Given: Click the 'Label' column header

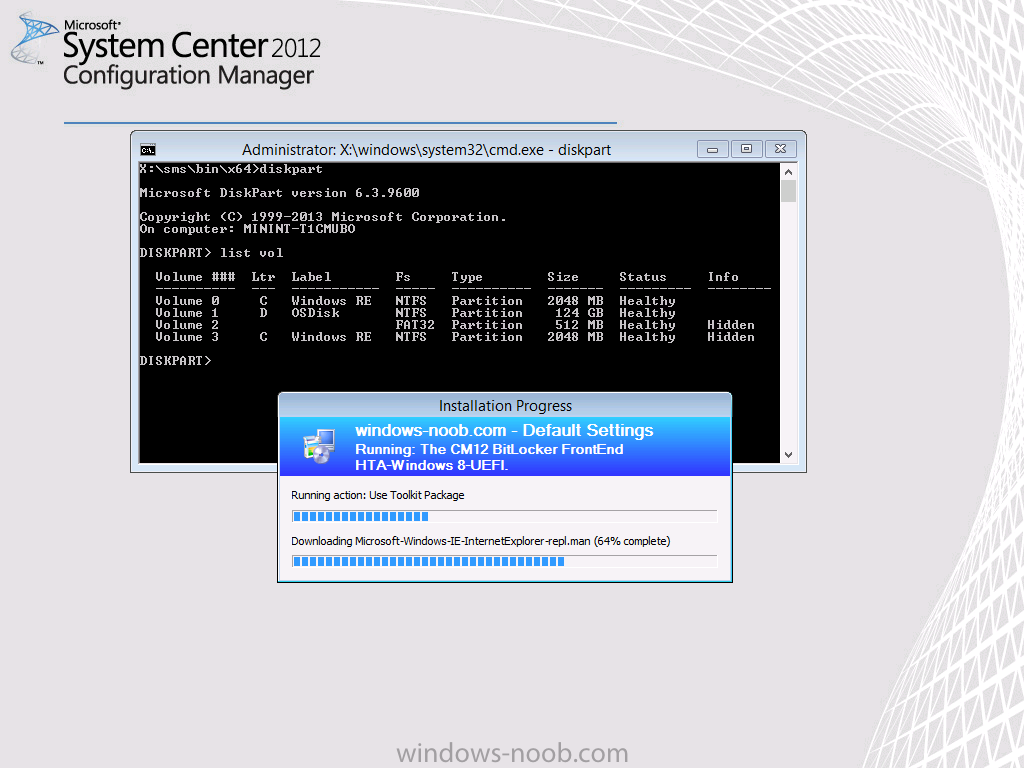Looking at the screenshot, I should [312, 277].
